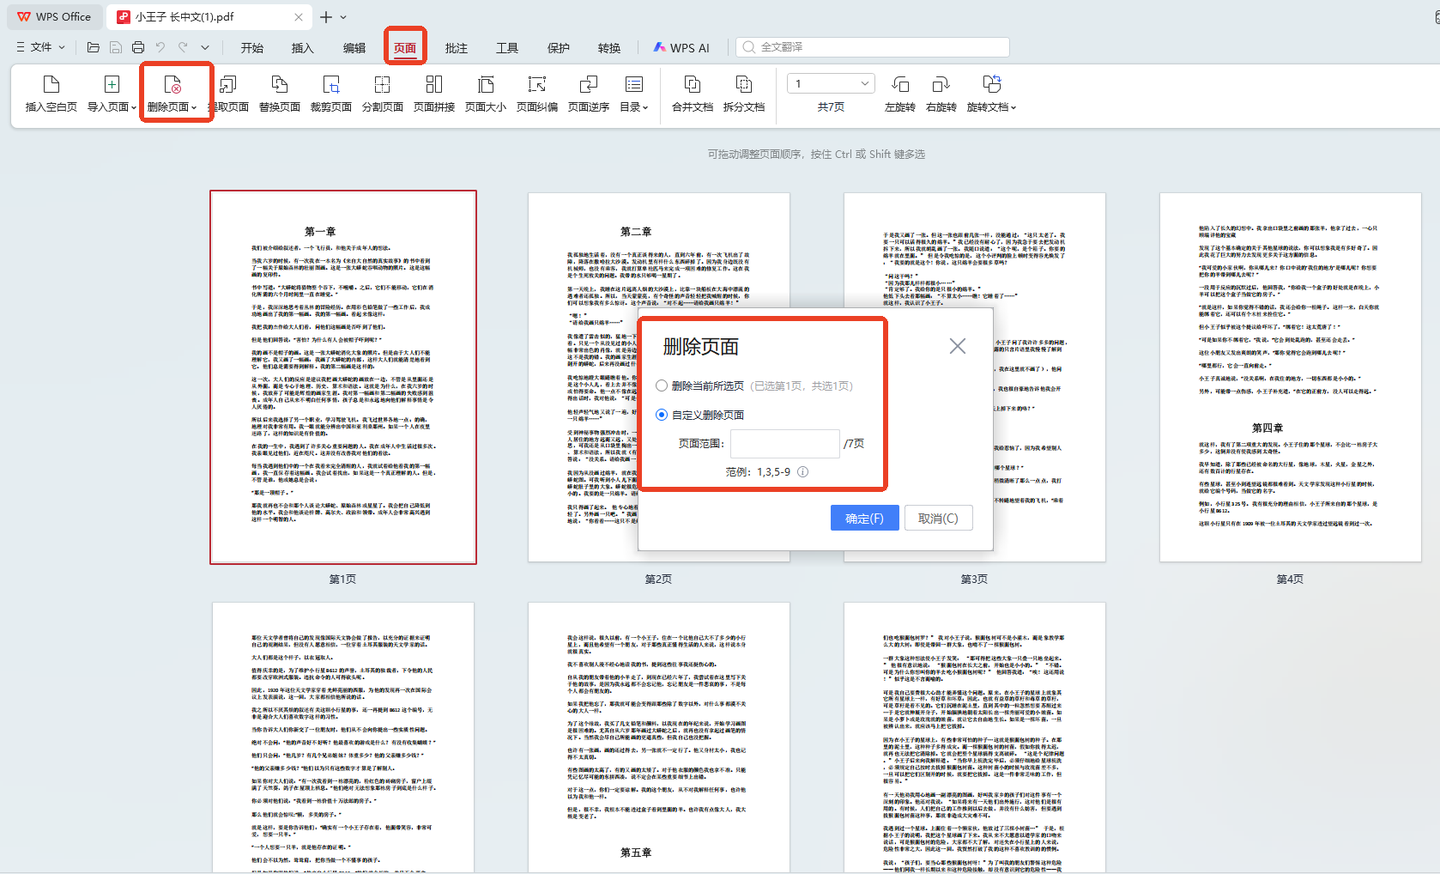Switch to the 编辑 (Edit) tab
The height and width of the screenshot is (874, 1440).
[x=354, y=48]
